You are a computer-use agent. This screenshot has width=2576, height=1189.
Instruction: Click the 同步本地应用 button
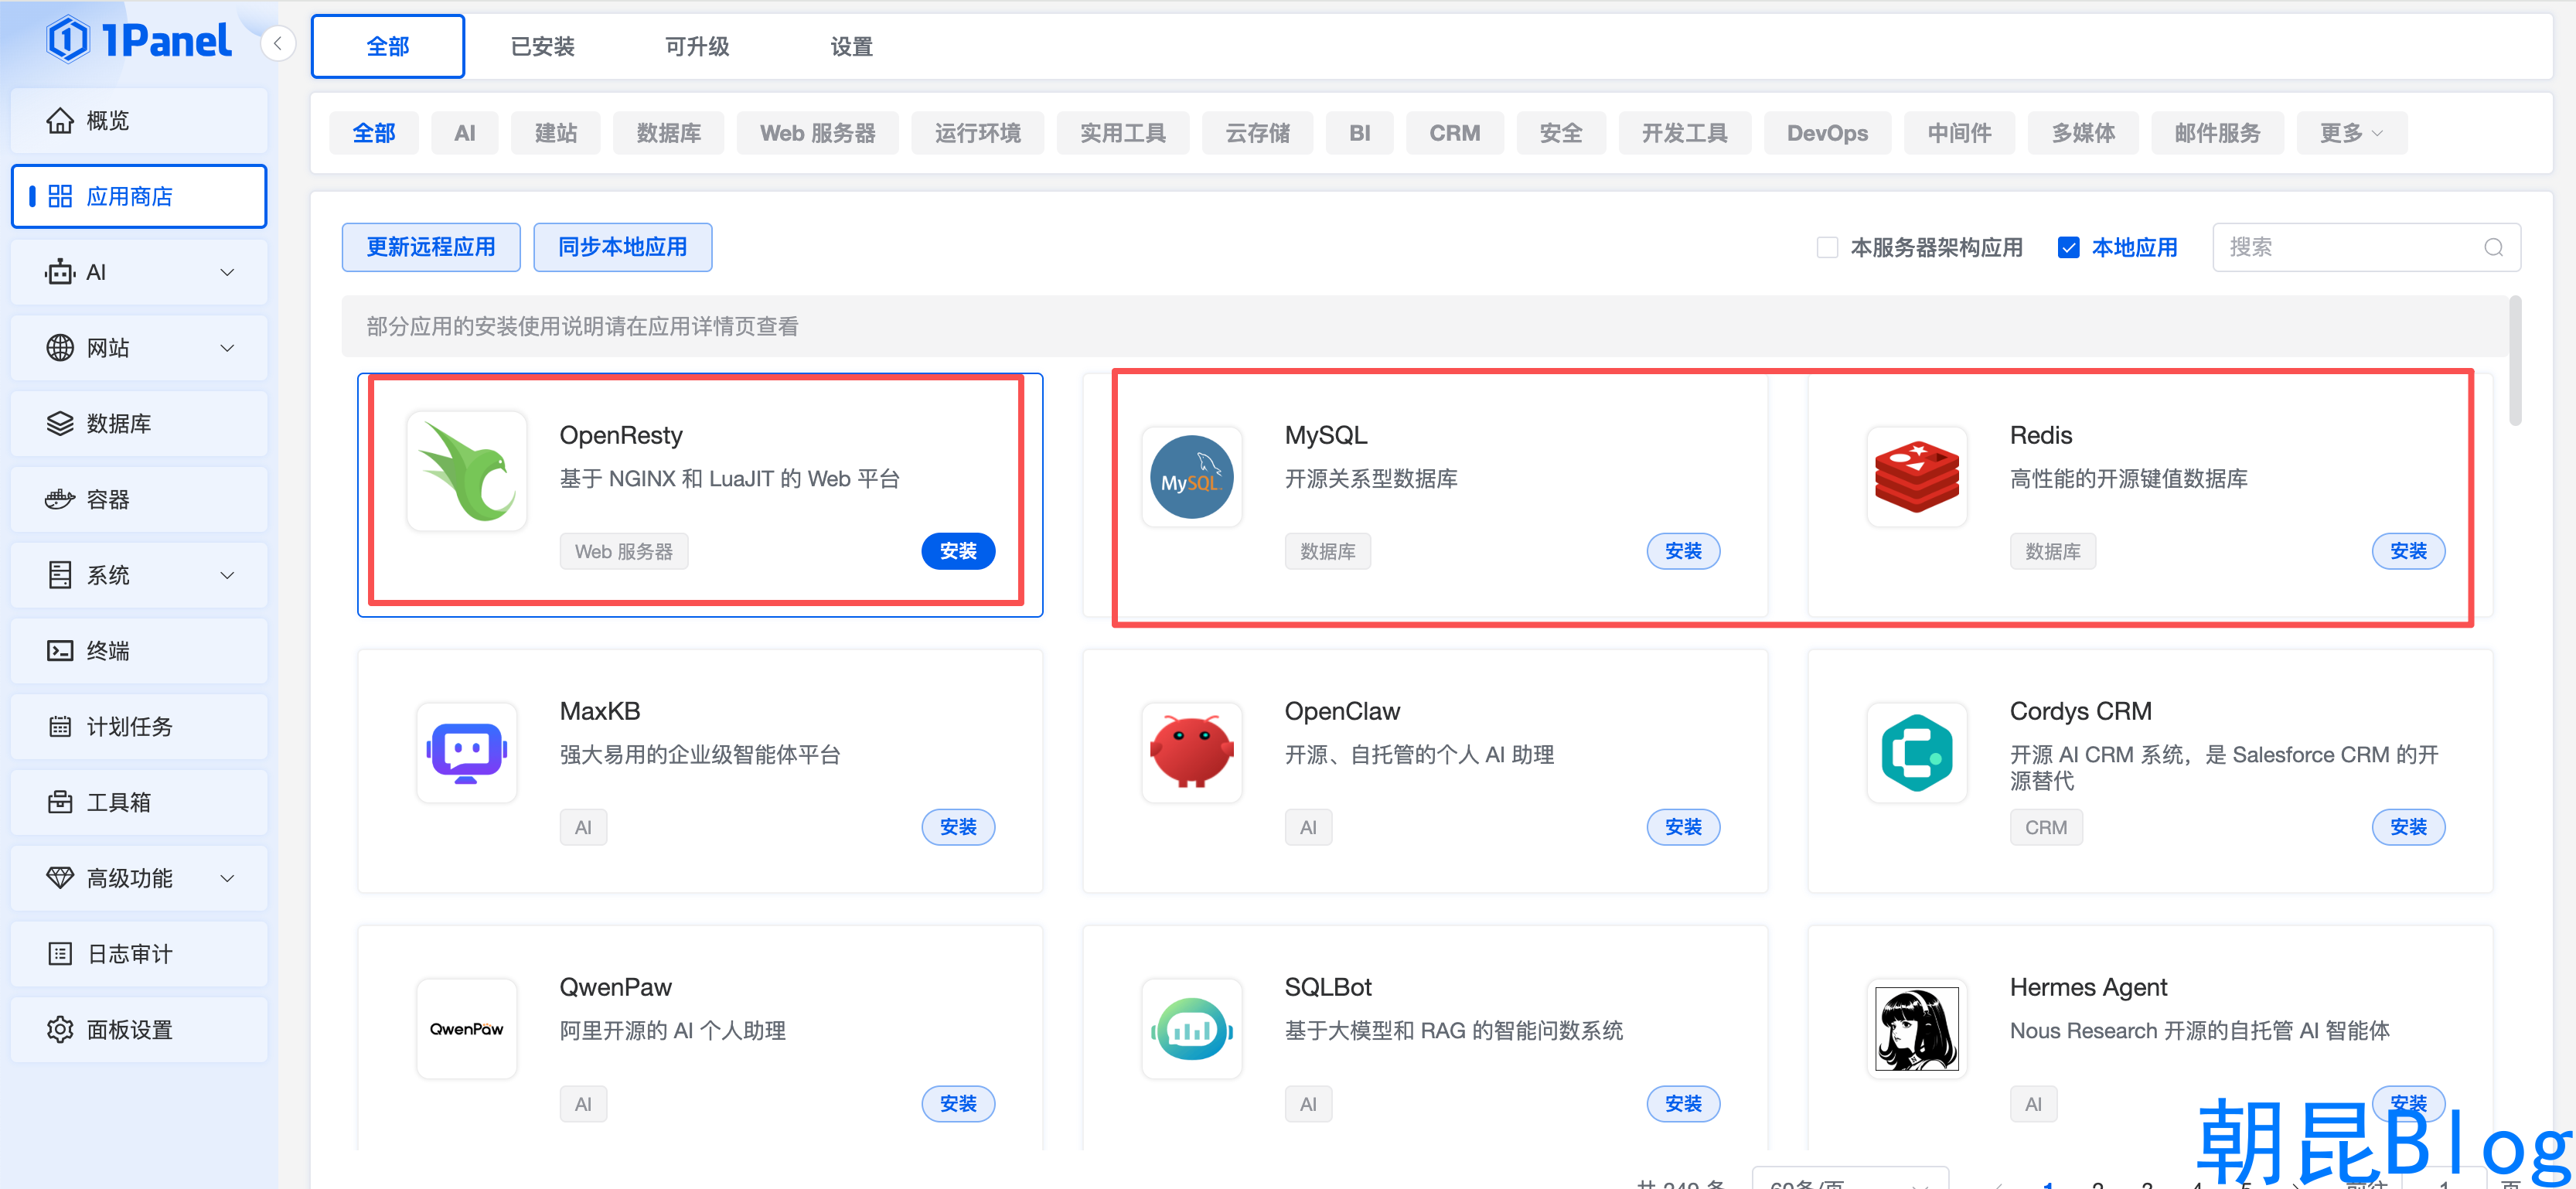(623, 247)
